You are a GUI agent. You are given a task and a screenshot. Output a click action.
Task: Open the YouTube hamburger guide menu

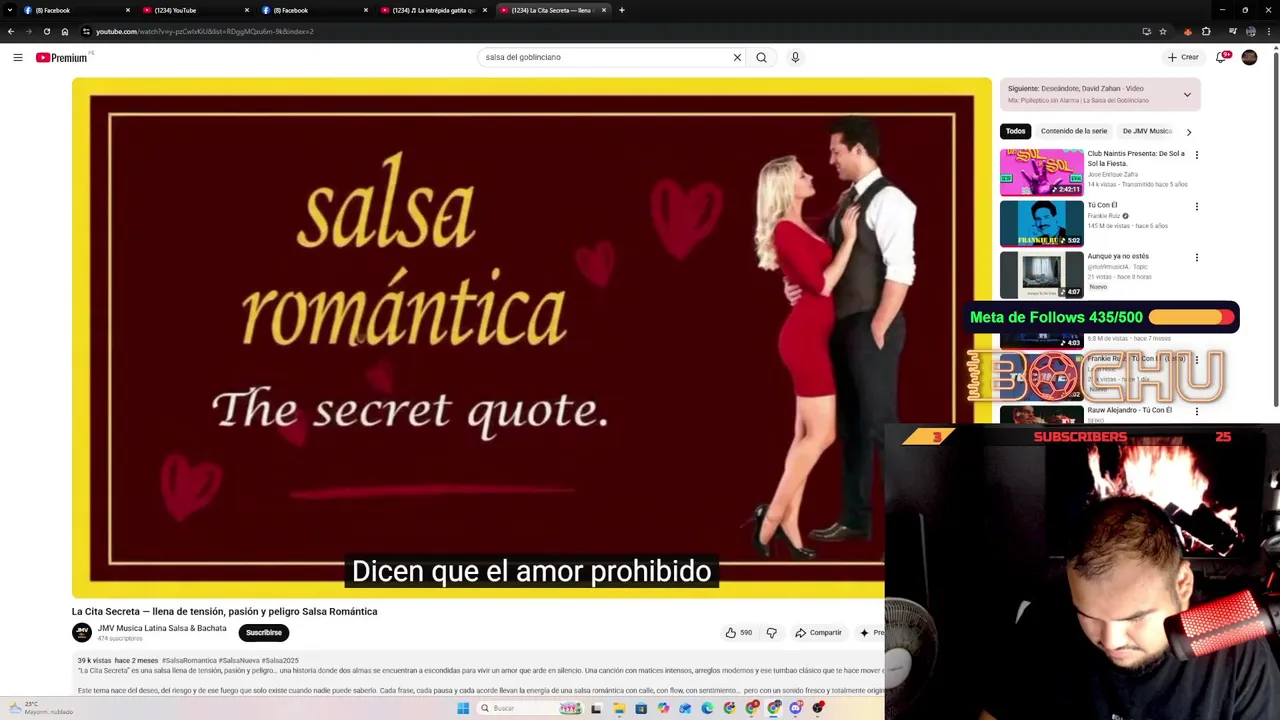coord(18,57)
